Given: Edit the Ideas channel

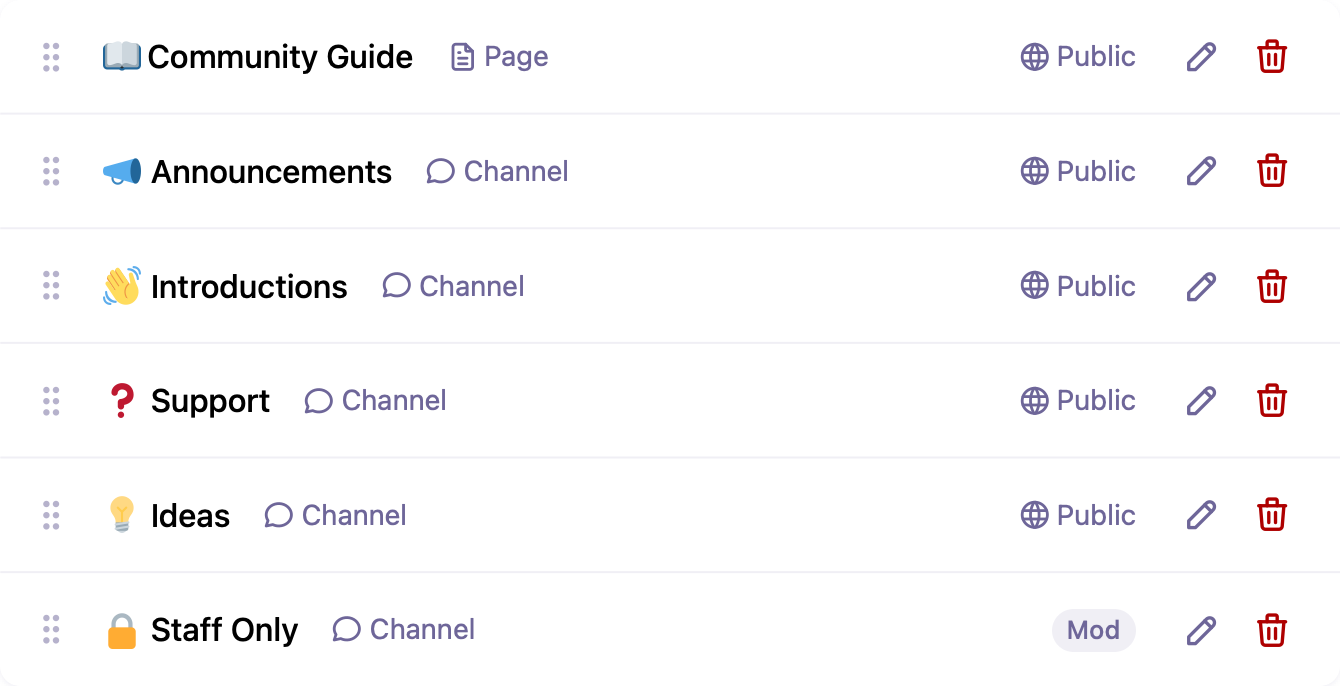Looking at the screenshot, I should click(1201, 515).
